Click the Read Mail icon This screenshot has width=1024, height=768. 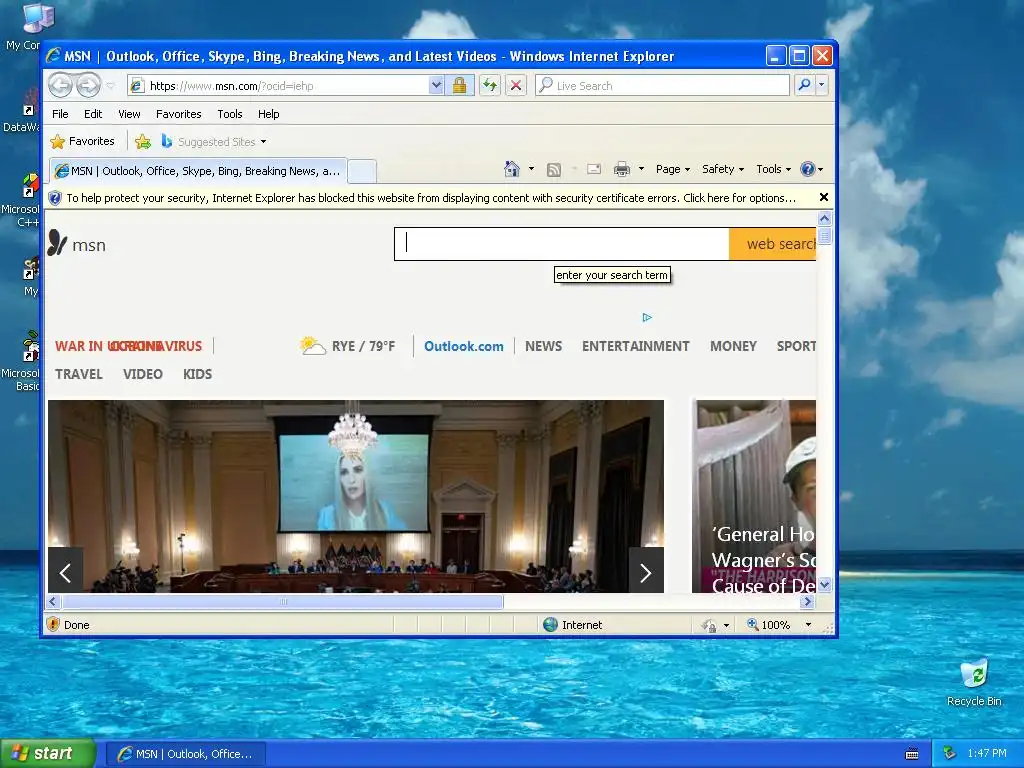594,169
